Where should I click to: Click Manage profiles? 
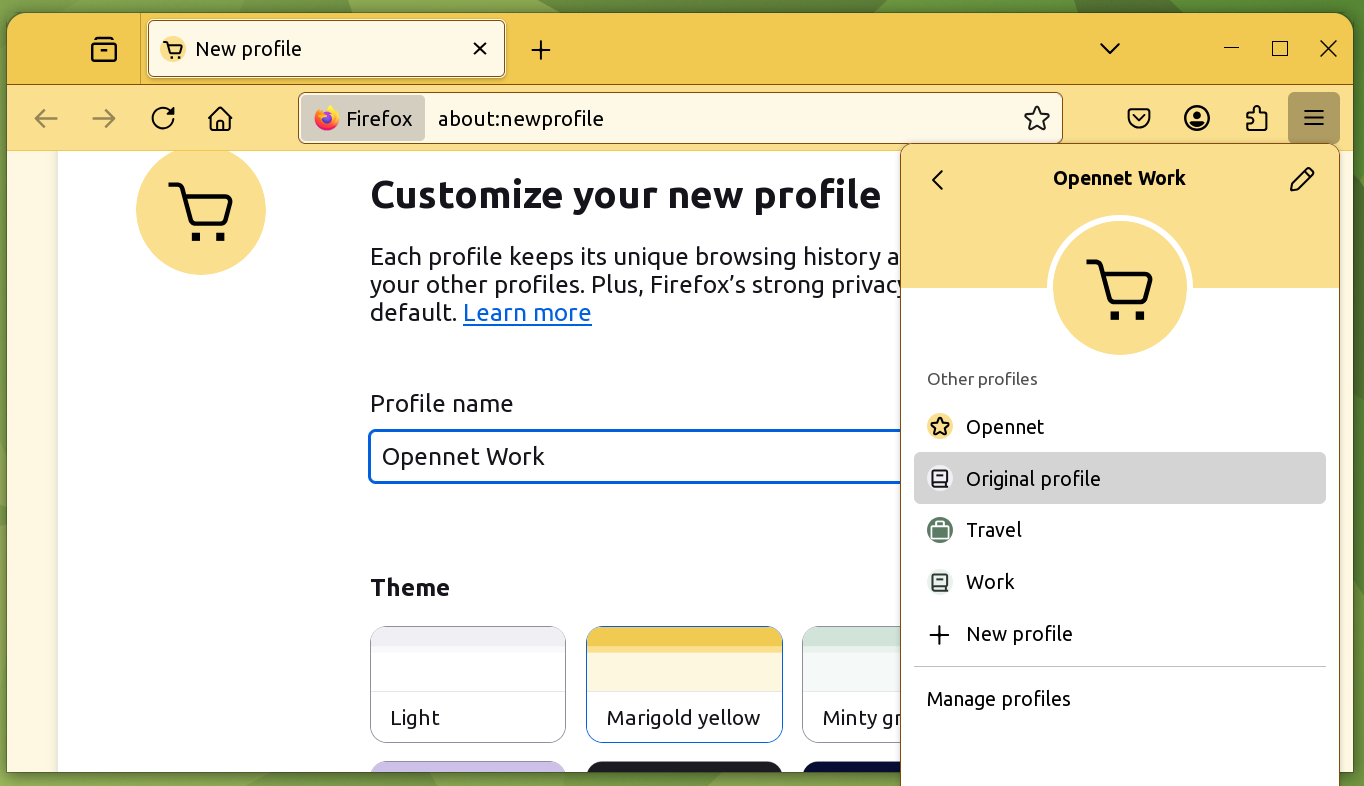pos(998,699)
